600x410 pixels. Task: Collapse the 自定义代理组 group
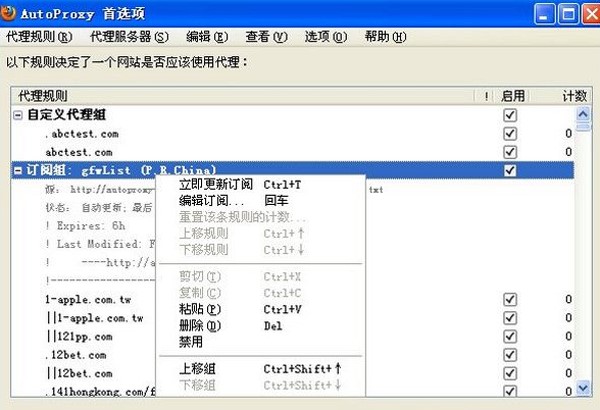point(18,115)
